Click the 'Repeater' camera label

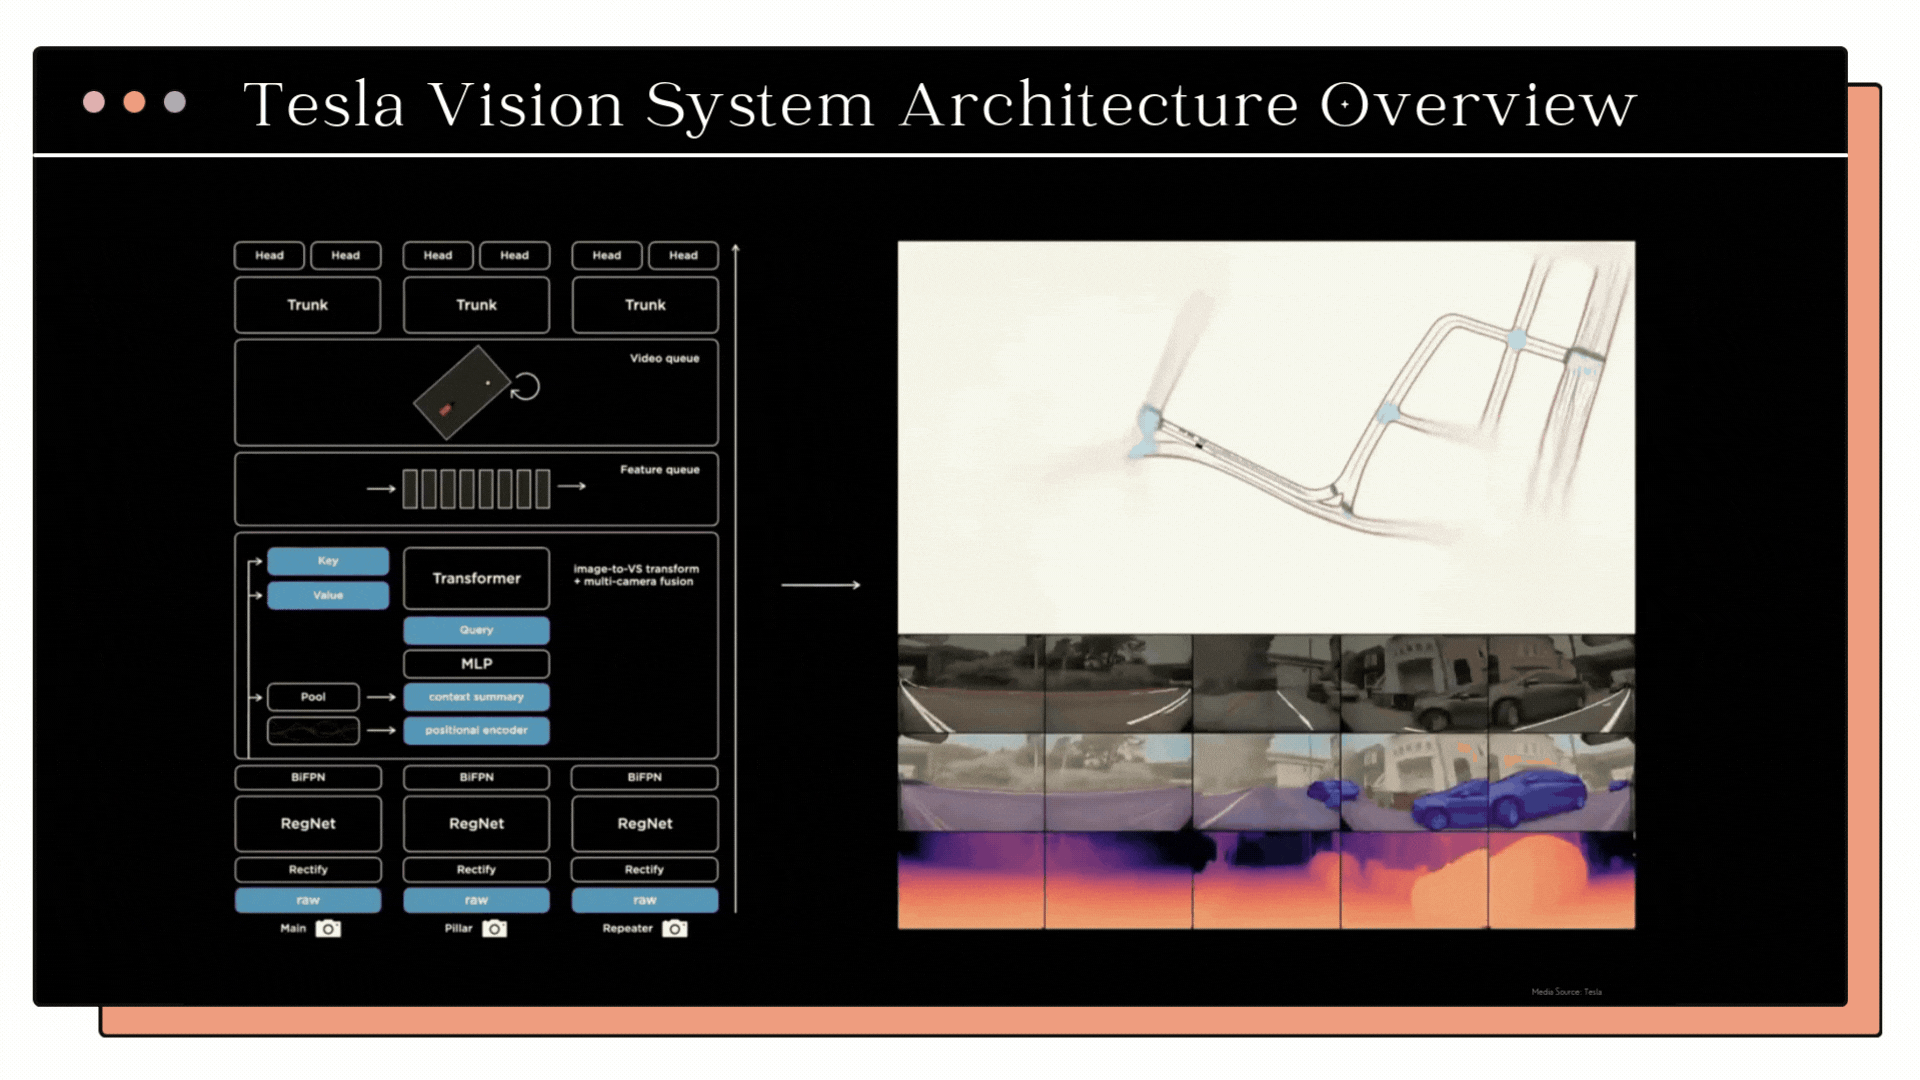tap(627, 928)
